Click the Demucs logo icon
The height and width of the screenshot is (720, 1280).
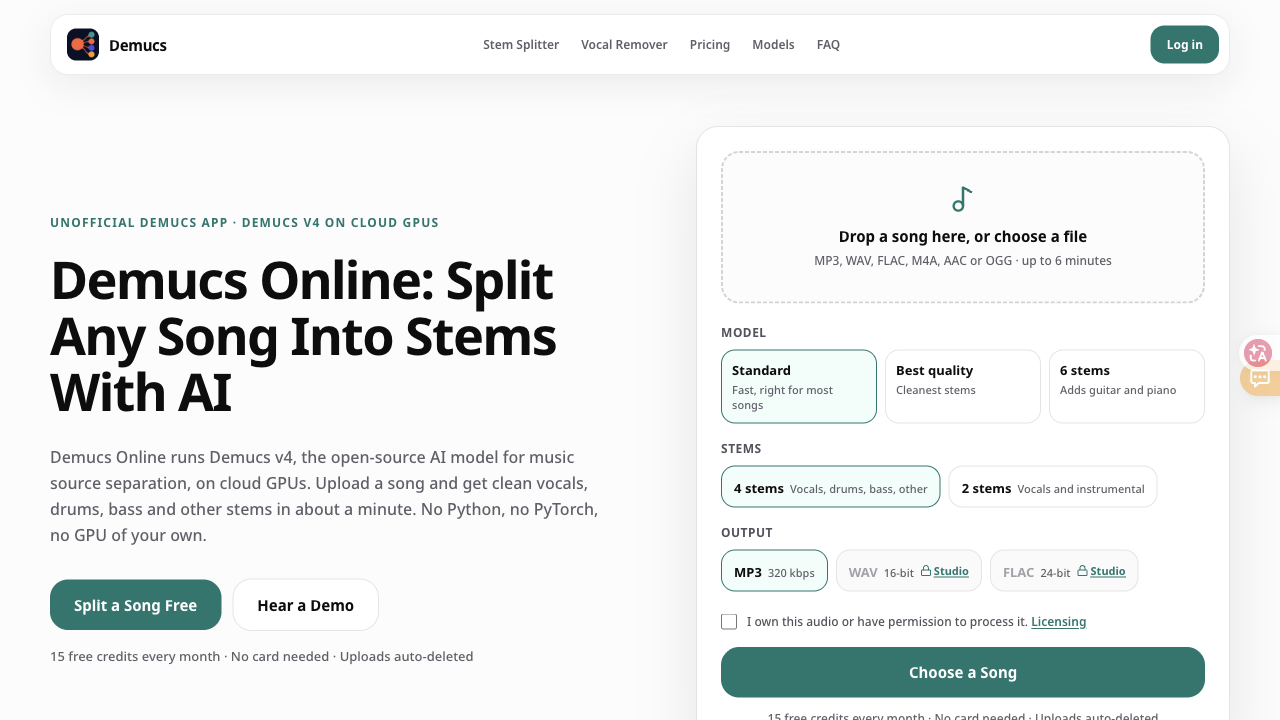tap(83, 45)
